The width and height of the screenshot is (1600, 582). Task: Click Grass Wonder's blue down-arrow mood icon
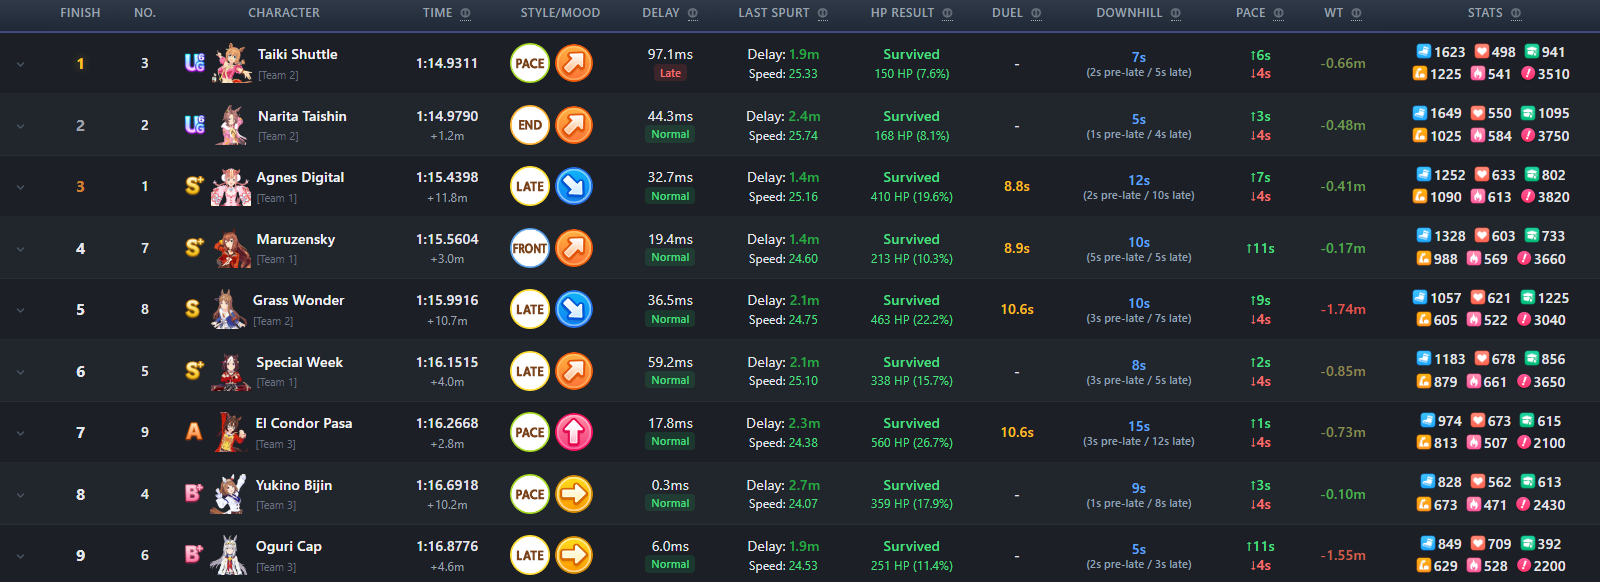point(574,309)
